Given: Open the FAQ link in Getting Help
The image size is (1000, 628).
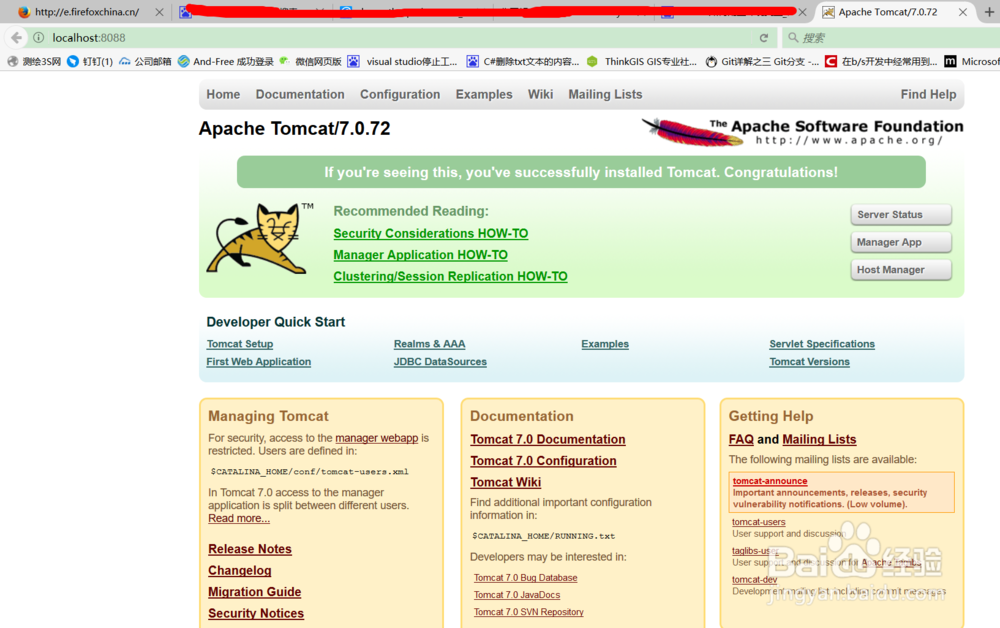Looking at the screenshot, I should 741,439.
